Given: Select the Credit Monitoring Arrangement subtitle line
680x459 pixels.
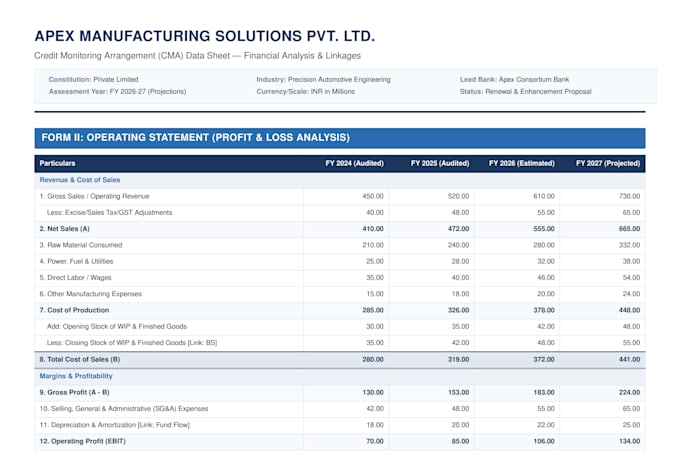Looking at the screenshot, I should click(197, 56).
